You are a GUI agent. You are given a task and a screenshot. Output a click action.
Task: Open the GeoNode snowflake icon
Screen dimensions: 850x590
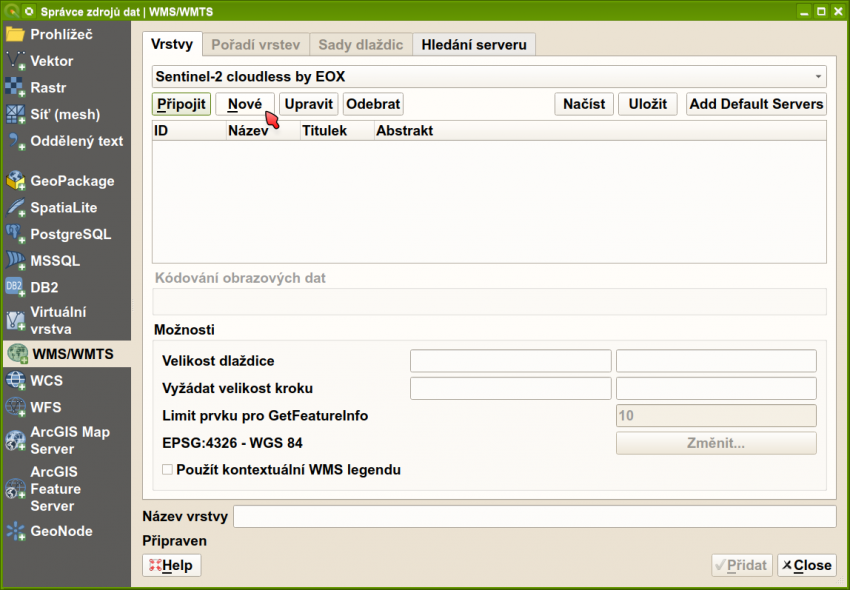[15, 532]
